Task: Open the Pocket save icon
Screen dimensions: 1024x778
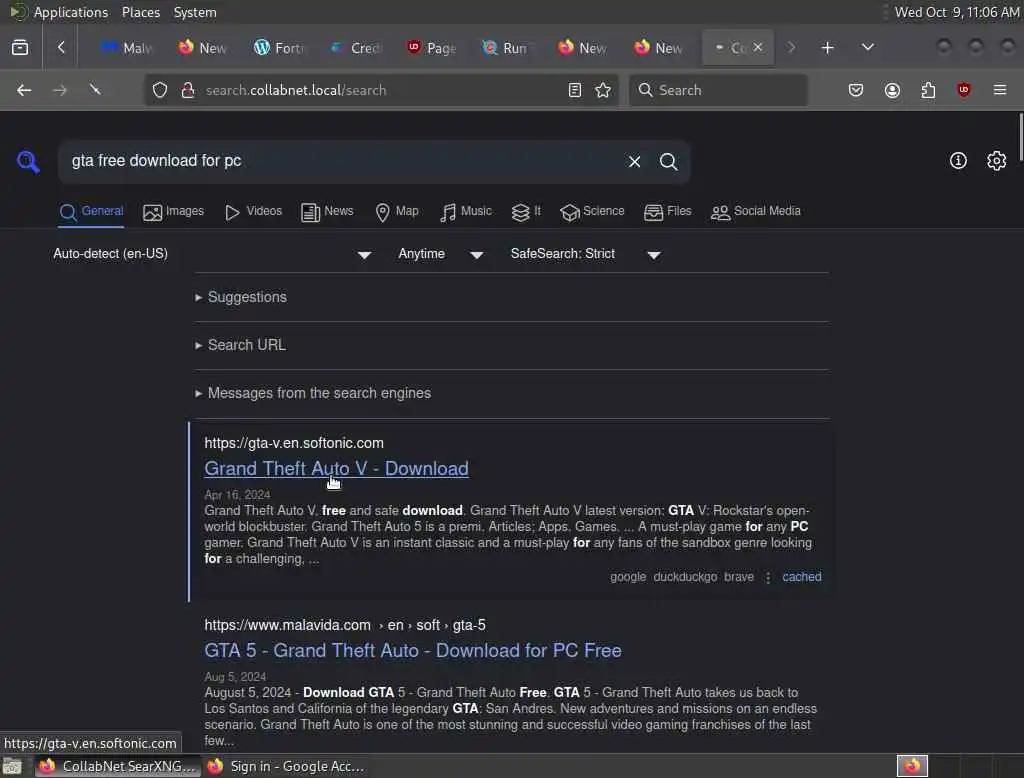Action: pos(856,90)
